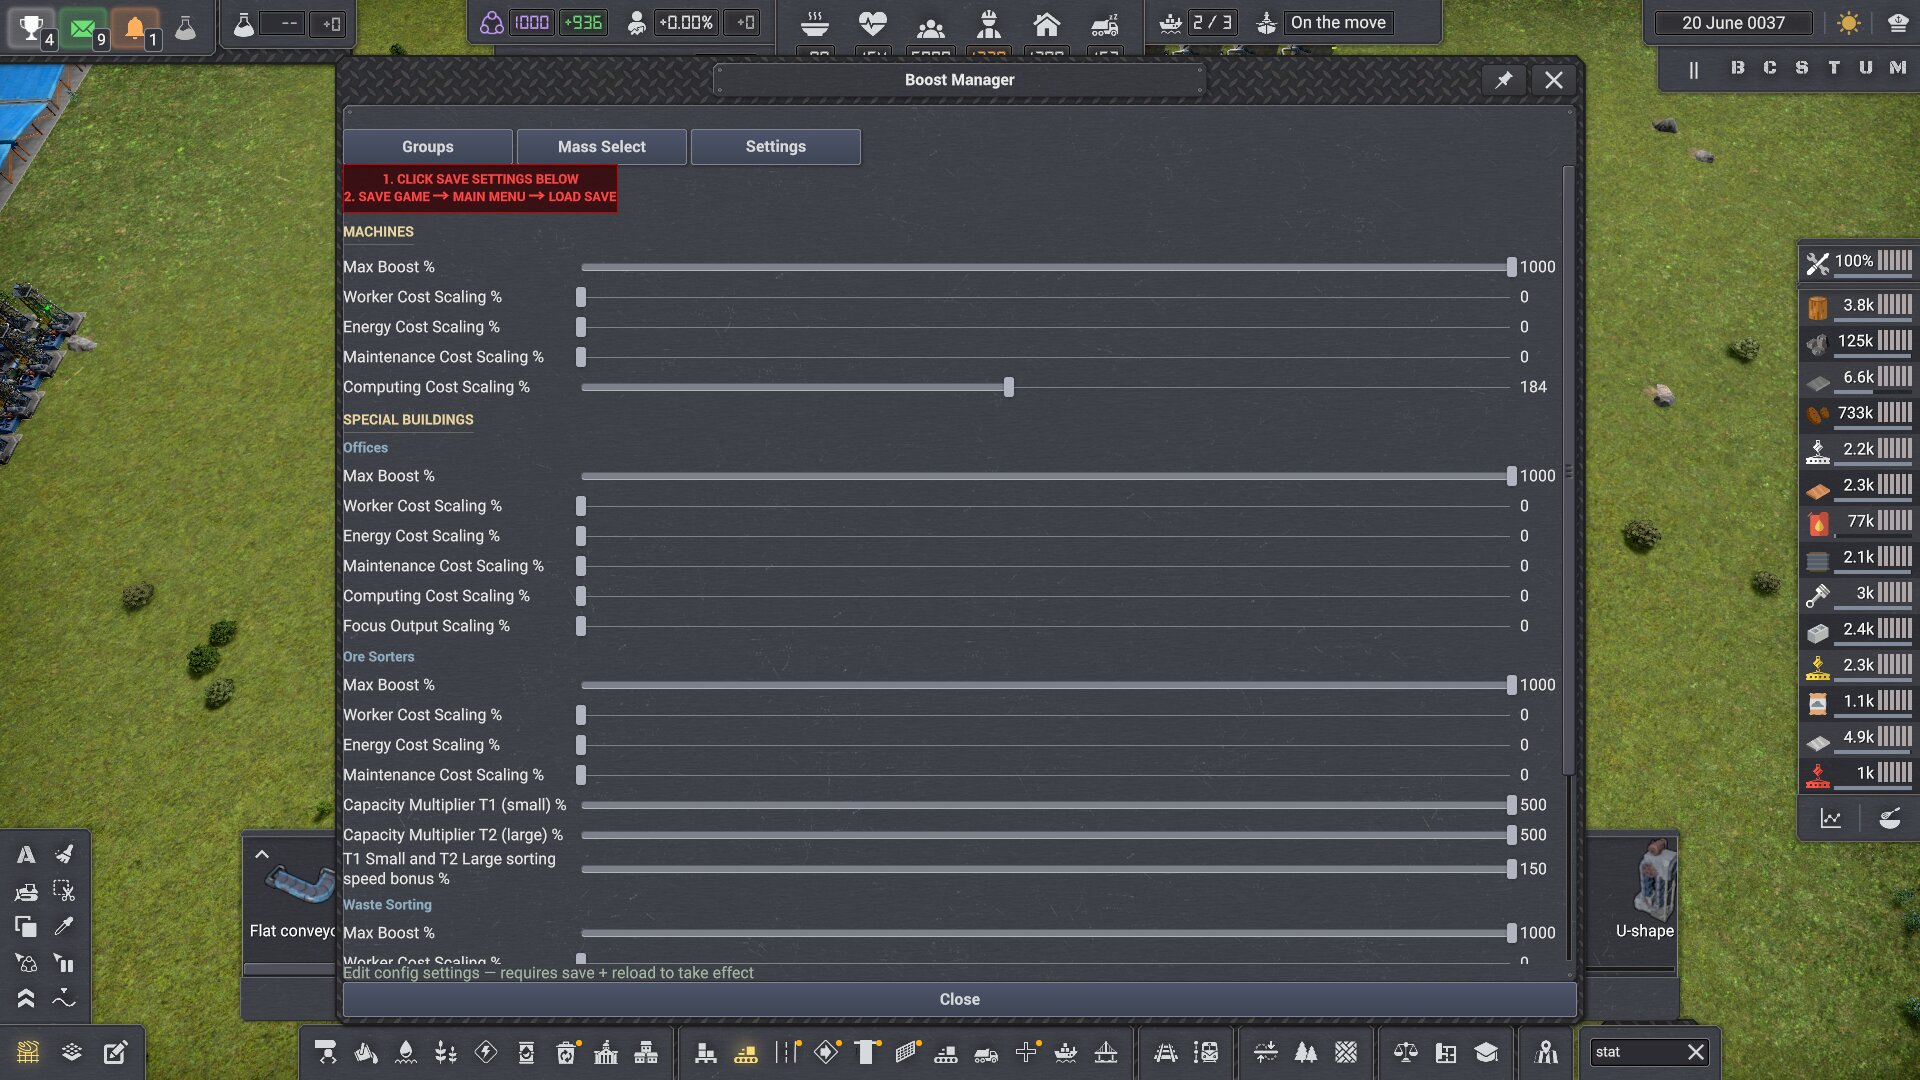
Task: Open the housing house icon
Action: tap(1046, 24)
